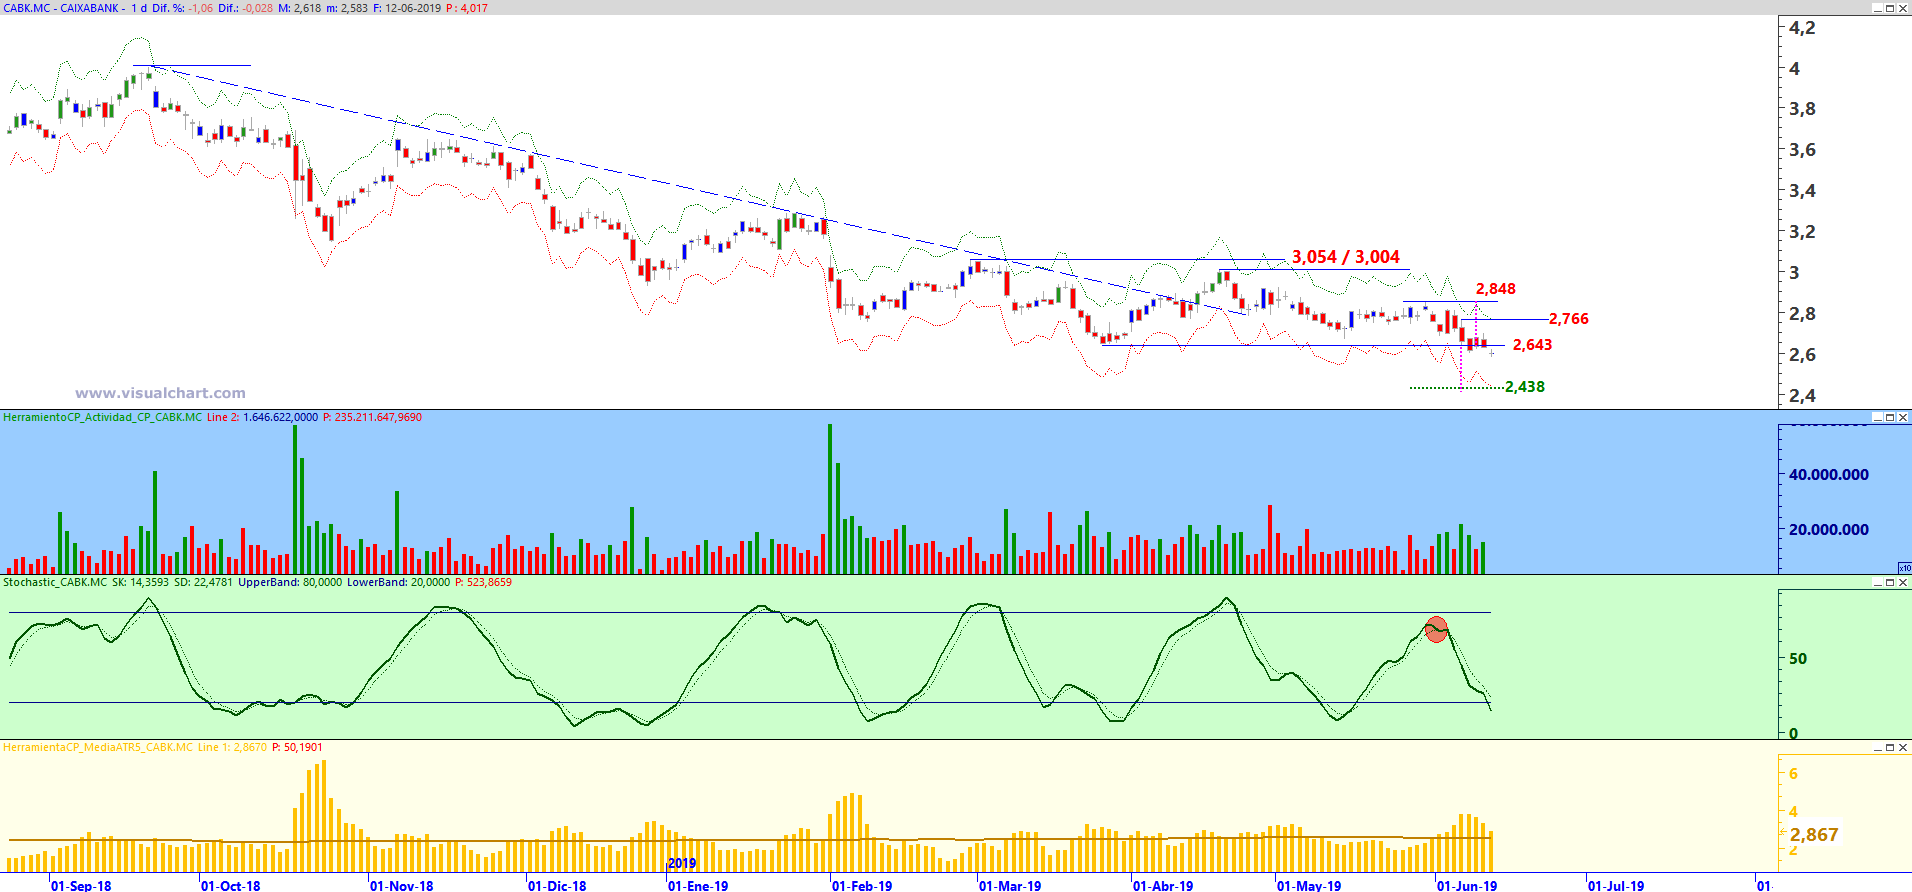Click the '4,2' price axis value
Viewport: 1912px width, 892px height.
(1802, 28)
